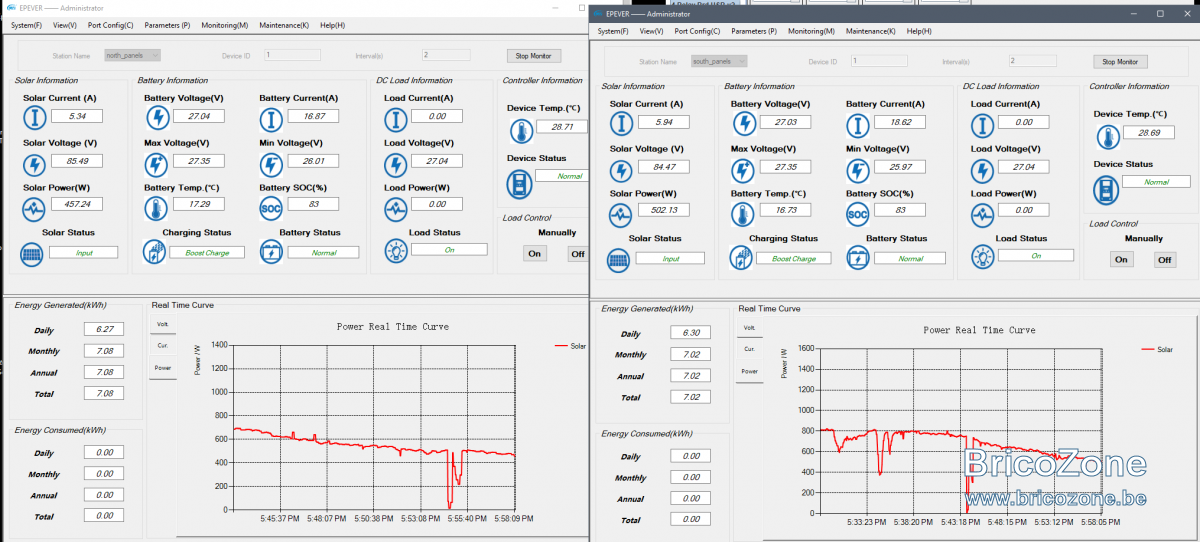
Task: Click the Device Status icon in right window
Action: coord(1106,188)
